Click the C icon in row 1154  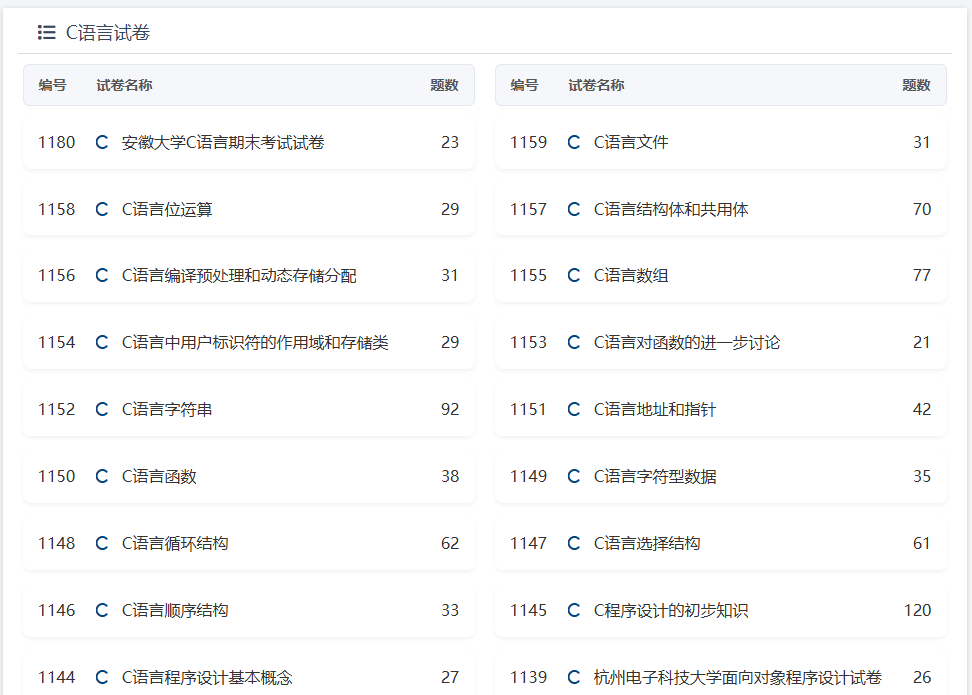(x=102, y=342)
